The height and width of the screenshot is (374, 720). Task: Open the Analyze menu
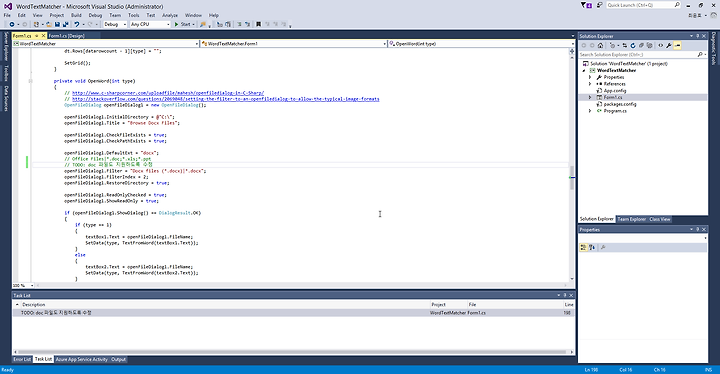click(169, 15)
